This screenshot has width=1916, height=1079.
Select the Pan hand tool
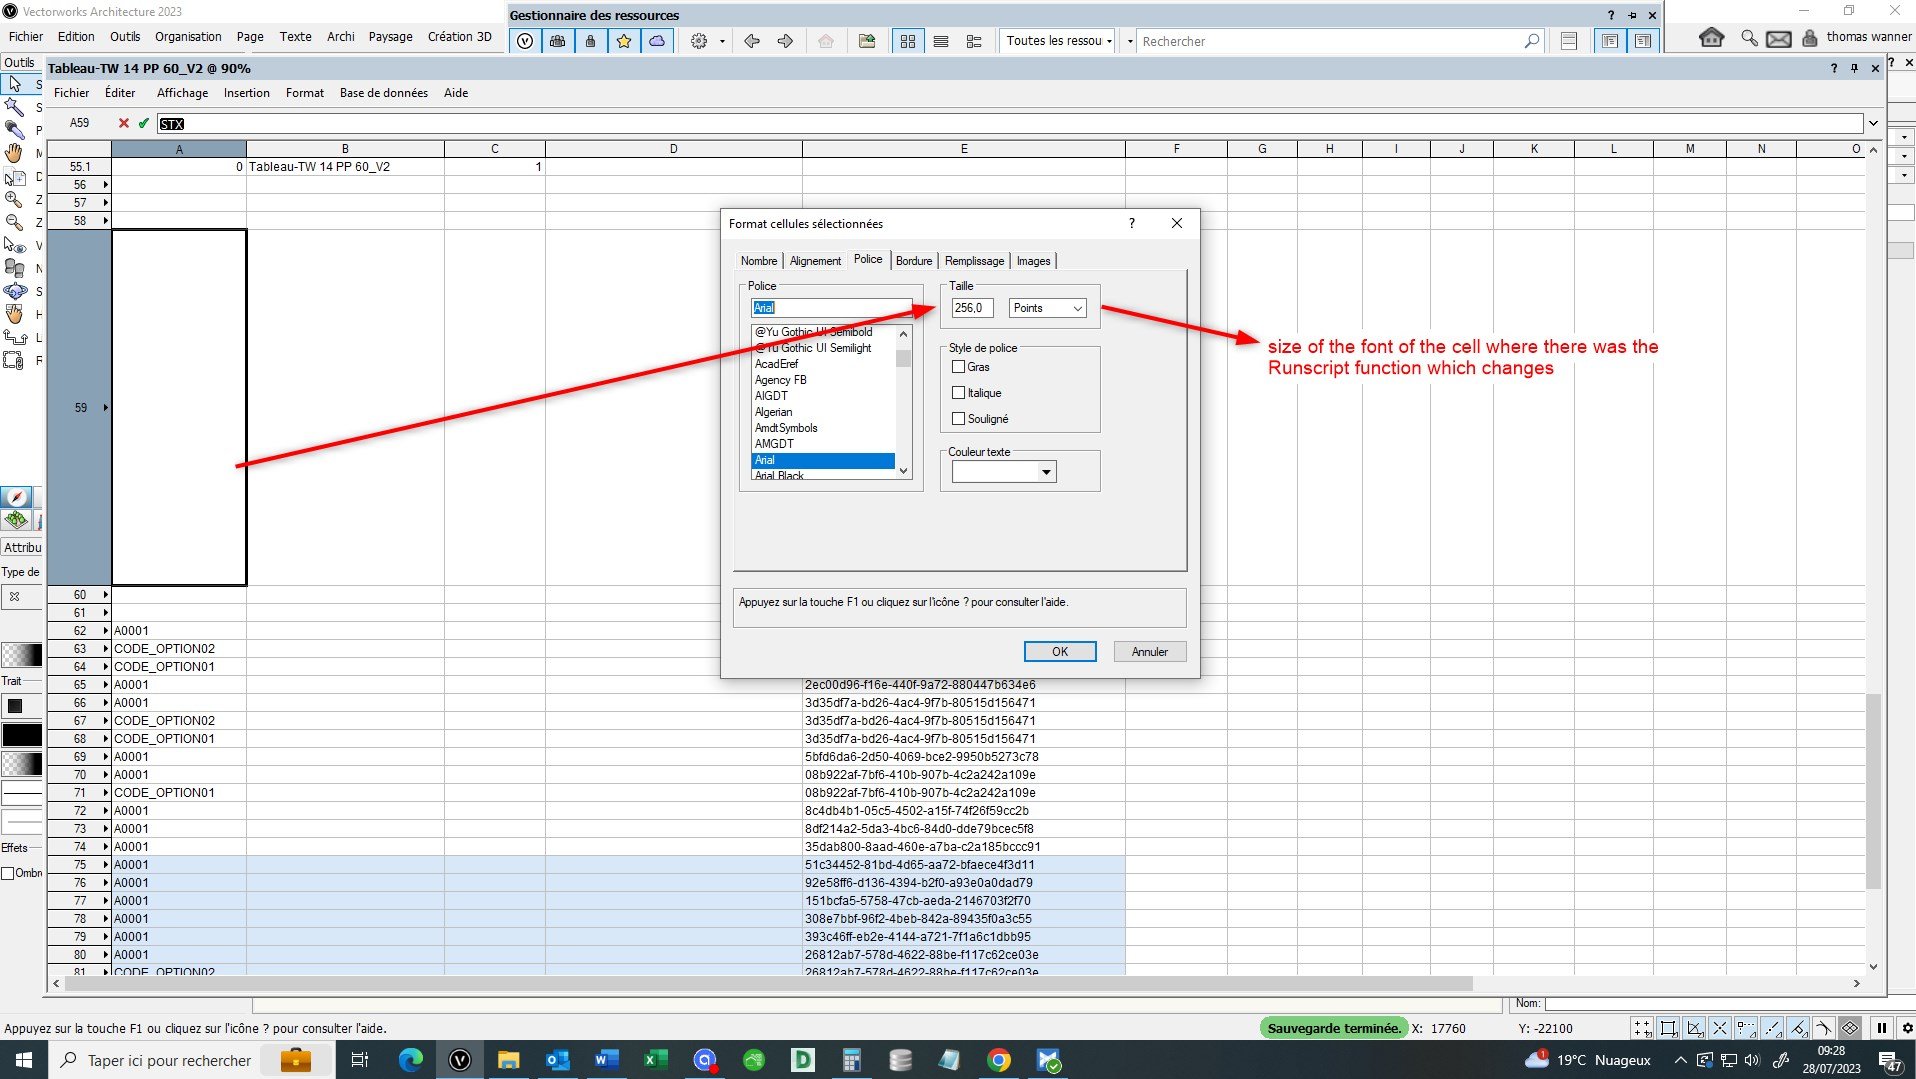(x=14, y=153)
